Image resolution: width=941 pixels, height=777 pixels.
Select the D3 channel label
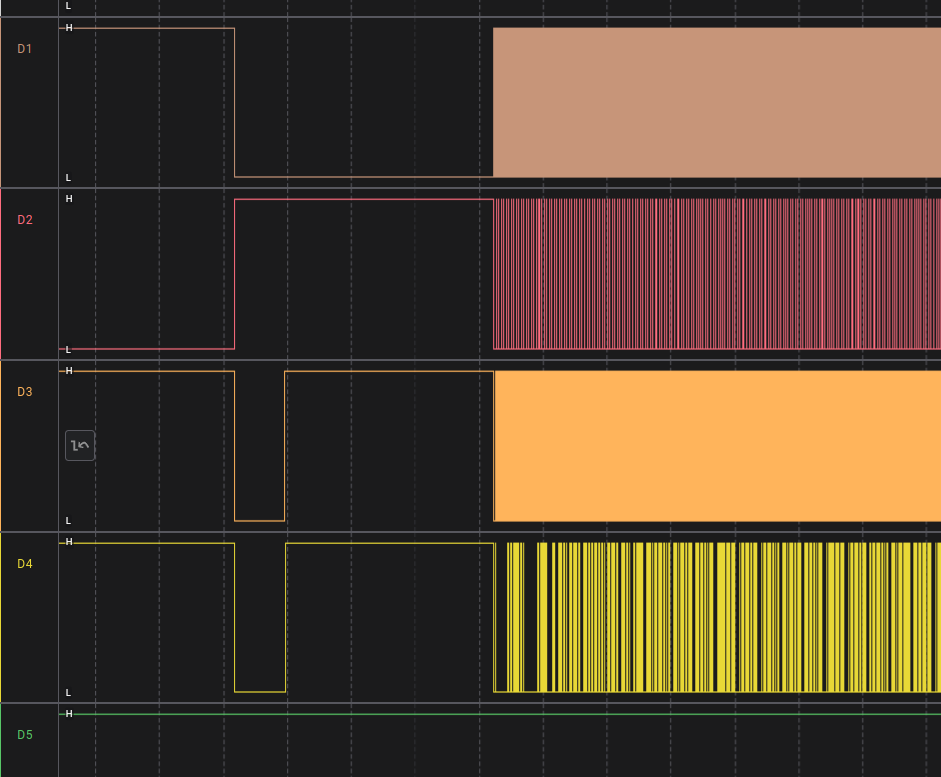click(25, 392)
